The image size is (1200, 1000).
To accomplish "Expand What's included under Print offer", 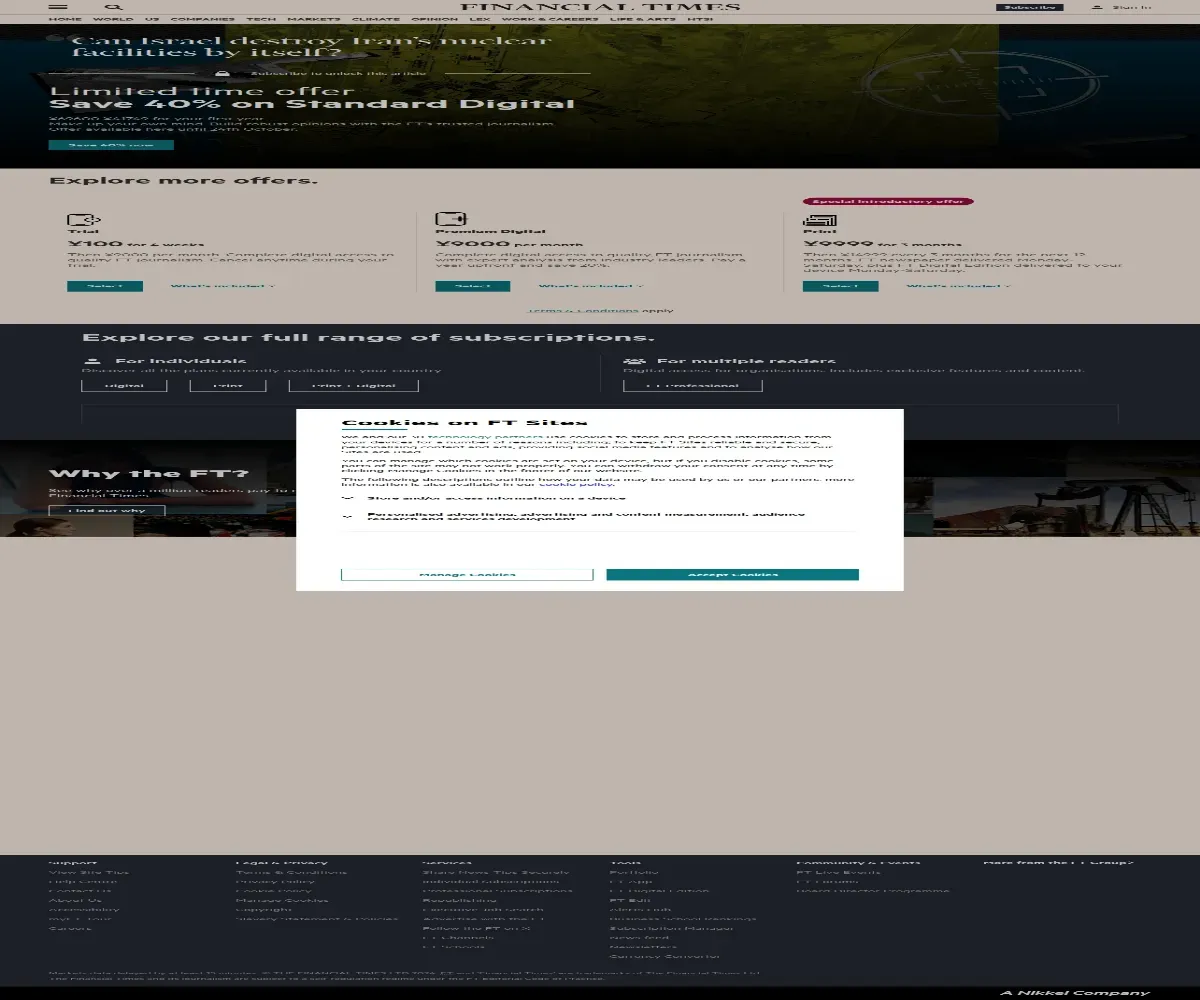I will (x=958, y=286).
